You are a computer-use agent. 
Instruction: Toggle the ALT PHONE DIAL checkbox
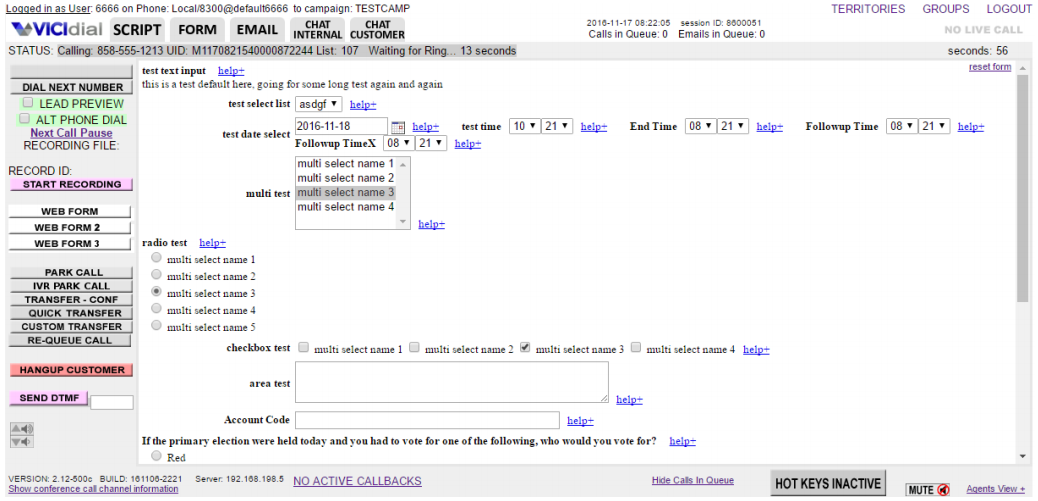pos(25,119)
